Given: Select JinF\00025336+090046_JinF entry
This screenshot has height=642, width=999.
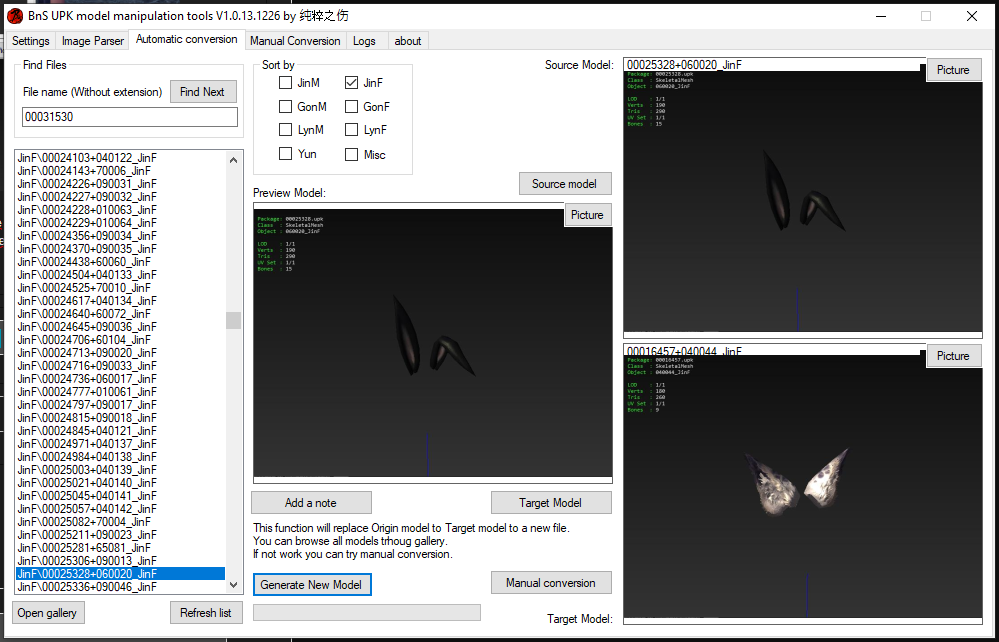Looking at the screenshot, I should [120, 587].
